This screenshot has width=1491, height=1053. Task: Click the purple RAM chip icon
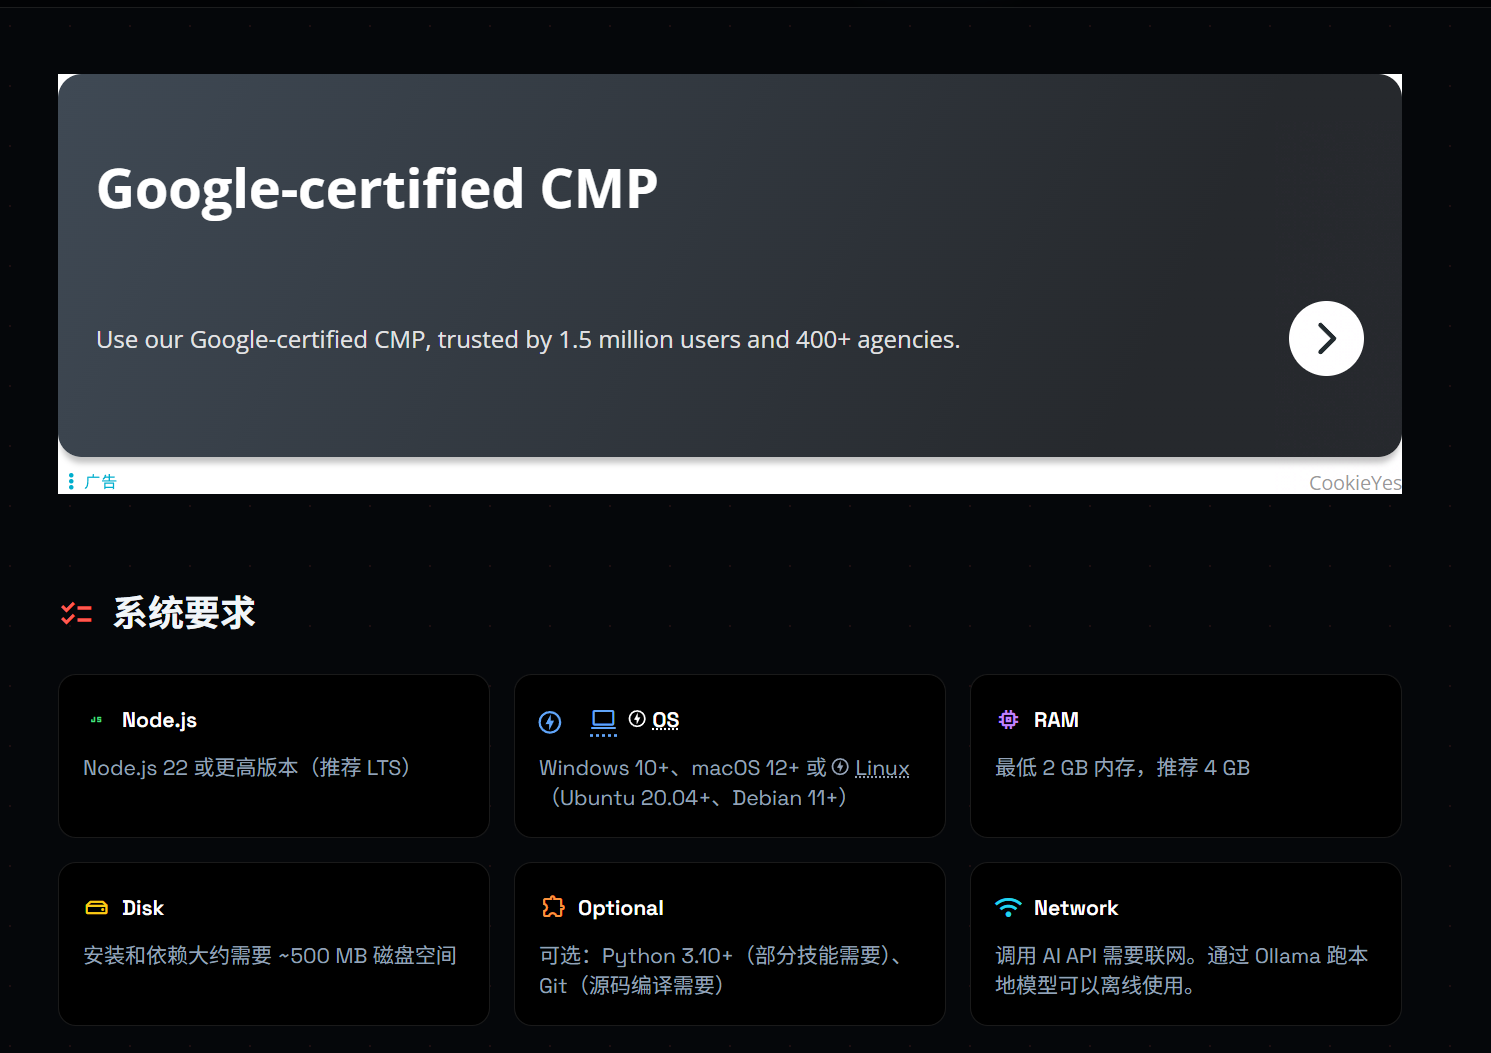1008,720
